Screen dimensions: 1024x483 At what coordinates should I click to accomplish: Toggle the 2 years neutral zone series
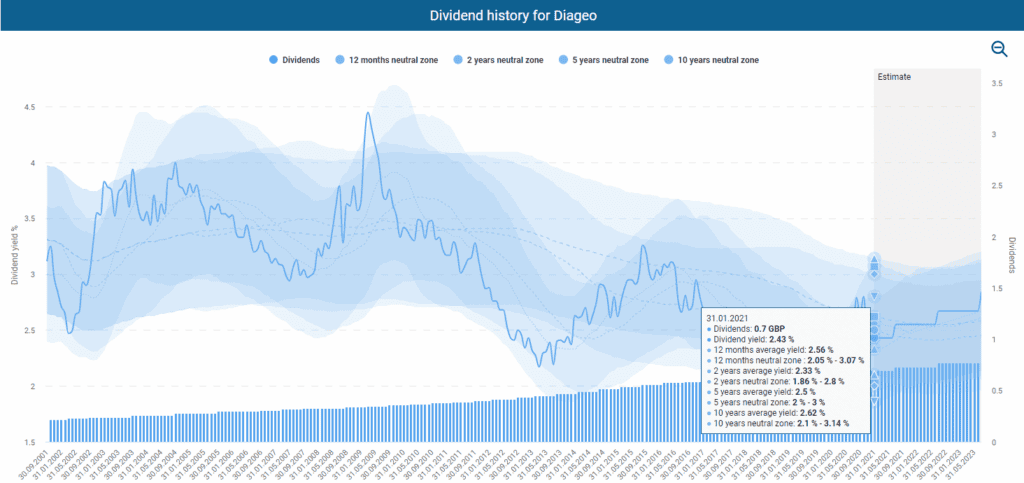coord(498,60)
